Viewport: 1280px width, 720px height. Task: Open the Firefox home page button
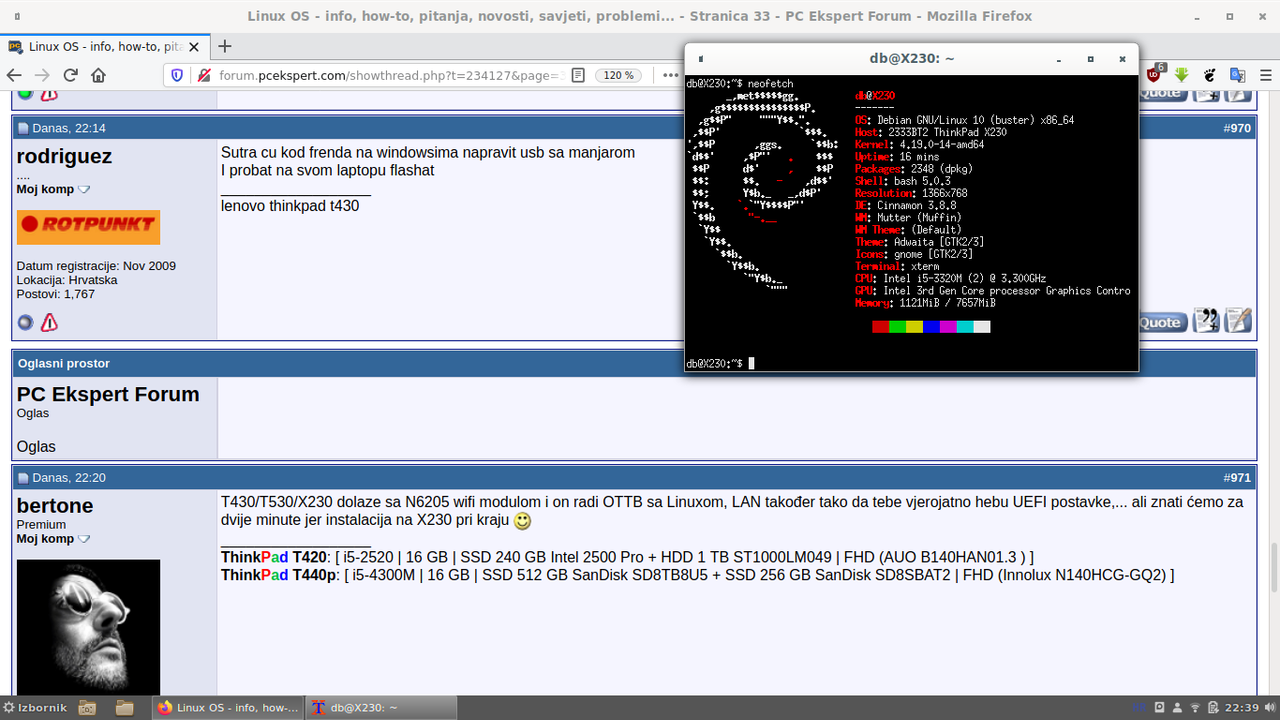pos(98,75)
